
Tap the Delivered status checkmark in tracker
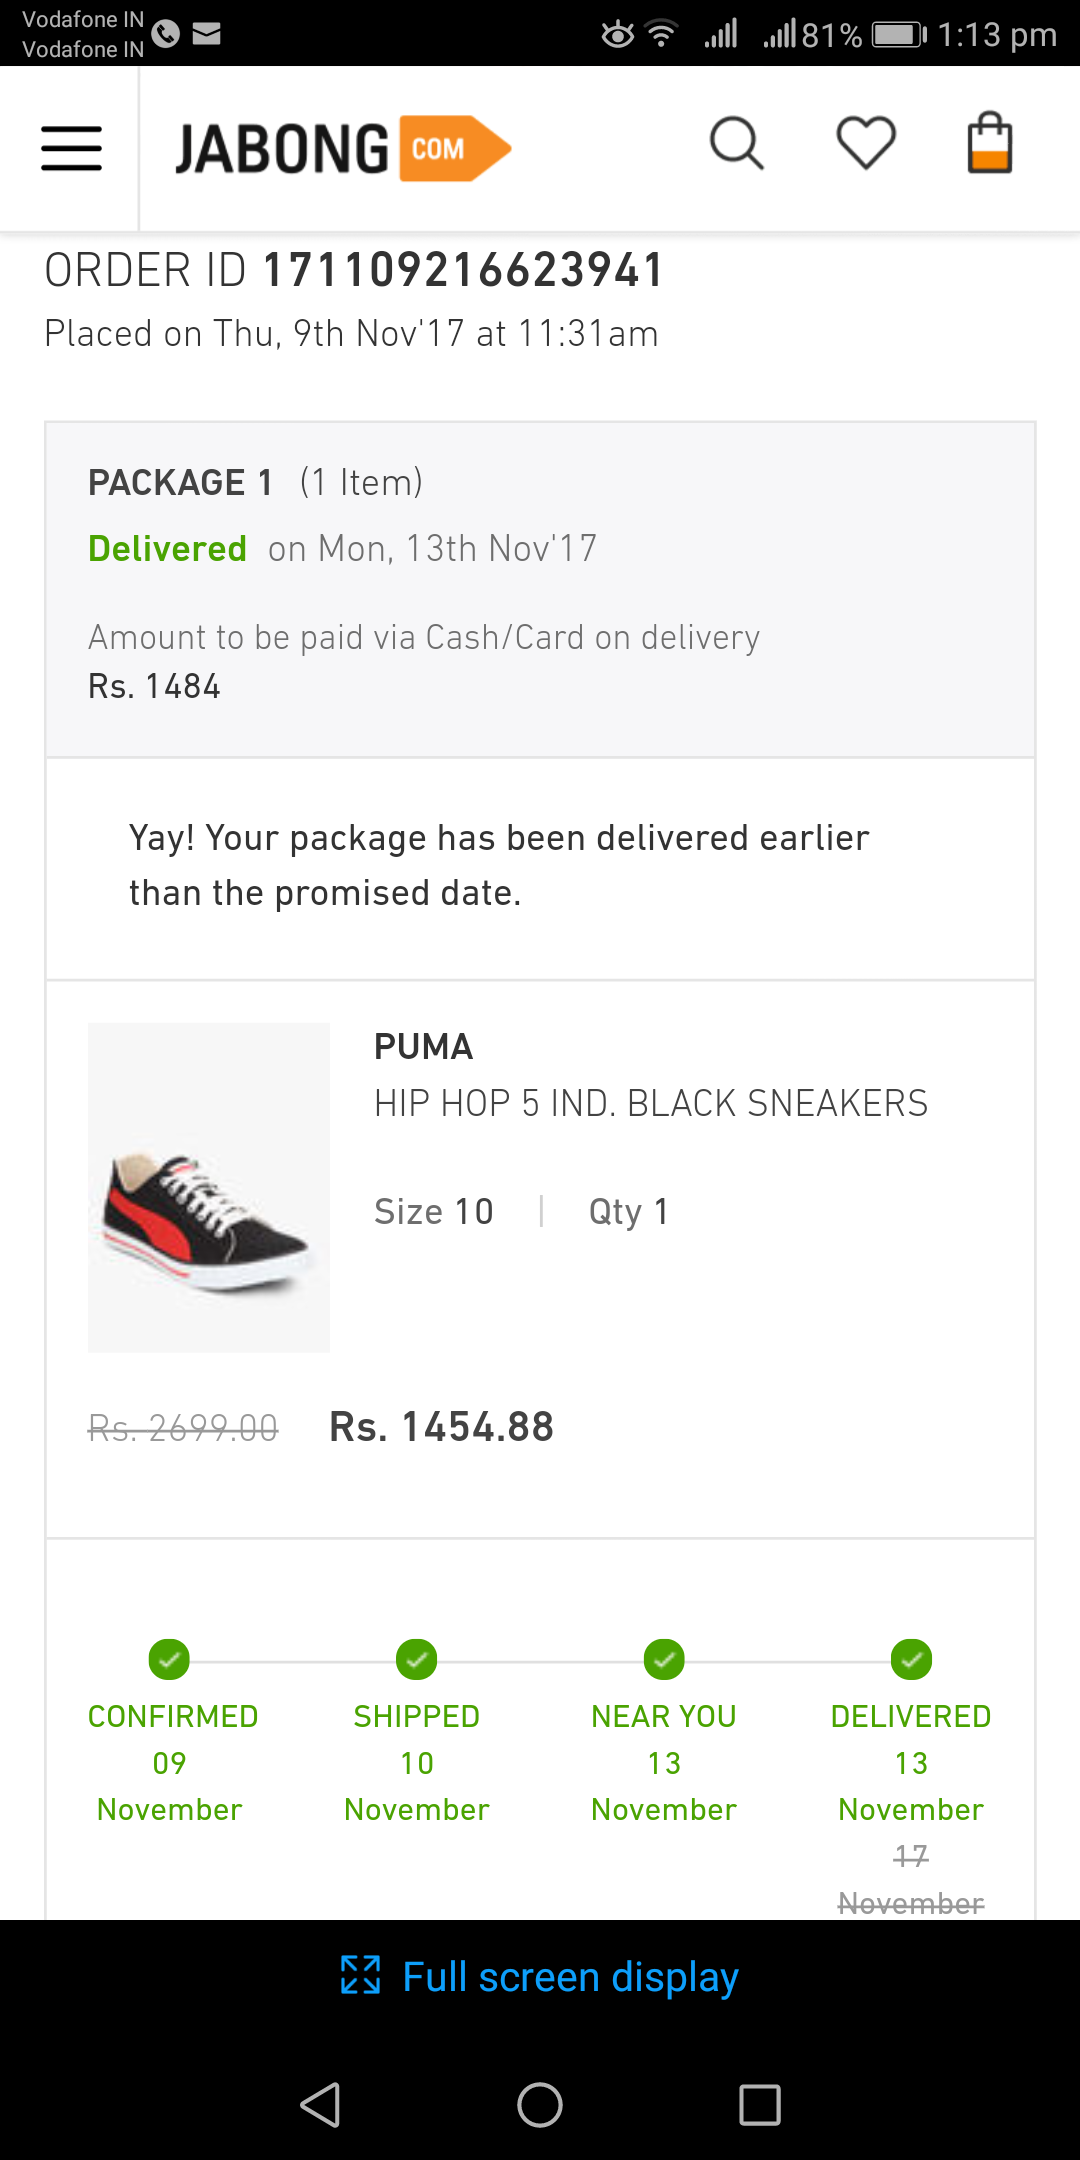pyautogui.click(x=911, y=1660)
